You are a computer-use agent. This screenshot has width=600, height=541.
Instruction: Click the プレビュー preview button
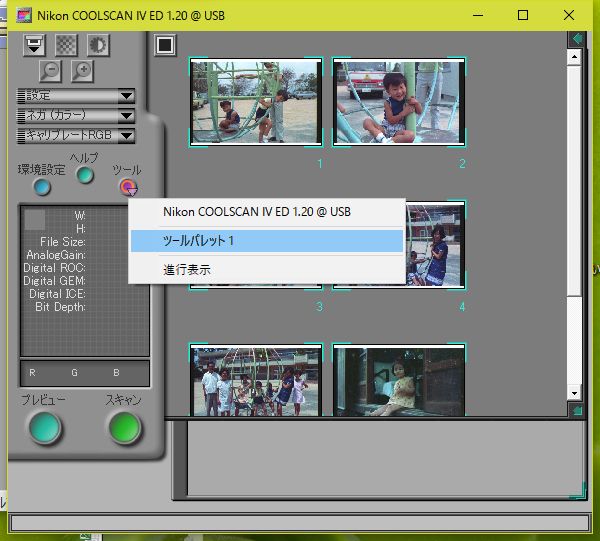[x=45, y=427]
